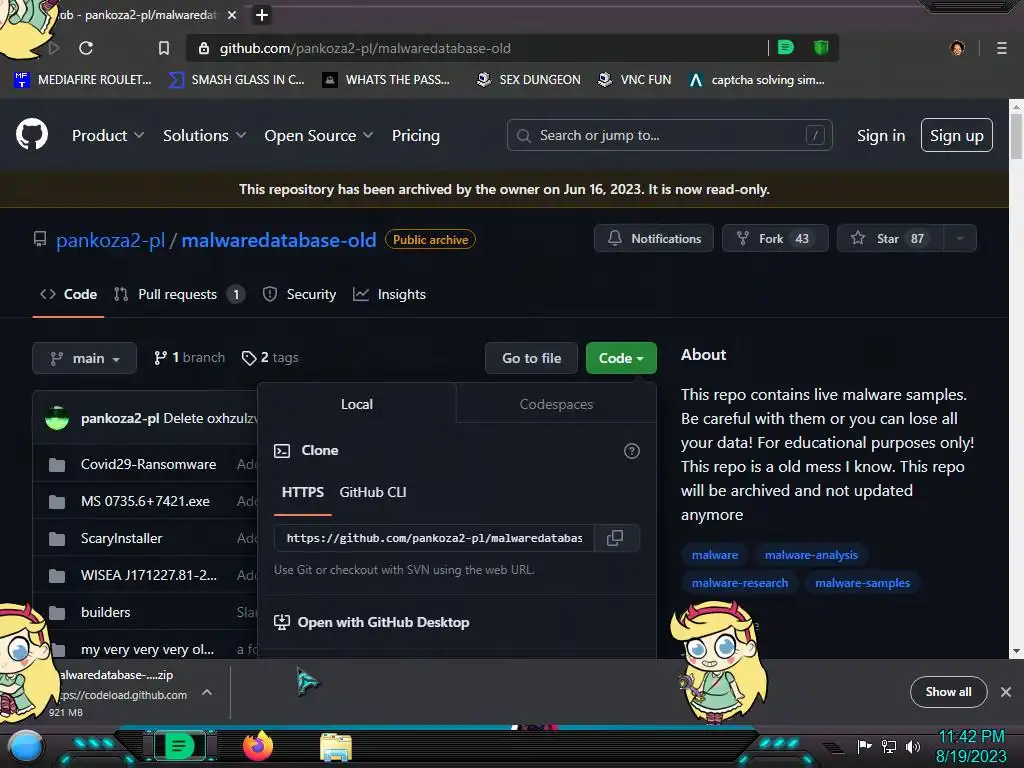Viewport: 1024px width, 768px height.
Task: Click the site lock padlock icon
Action: [204, 48]
